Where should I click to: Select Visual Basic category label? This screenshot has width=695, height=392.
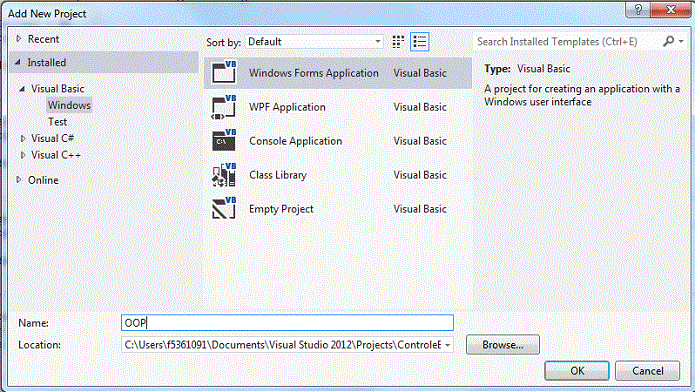point(58,89)
